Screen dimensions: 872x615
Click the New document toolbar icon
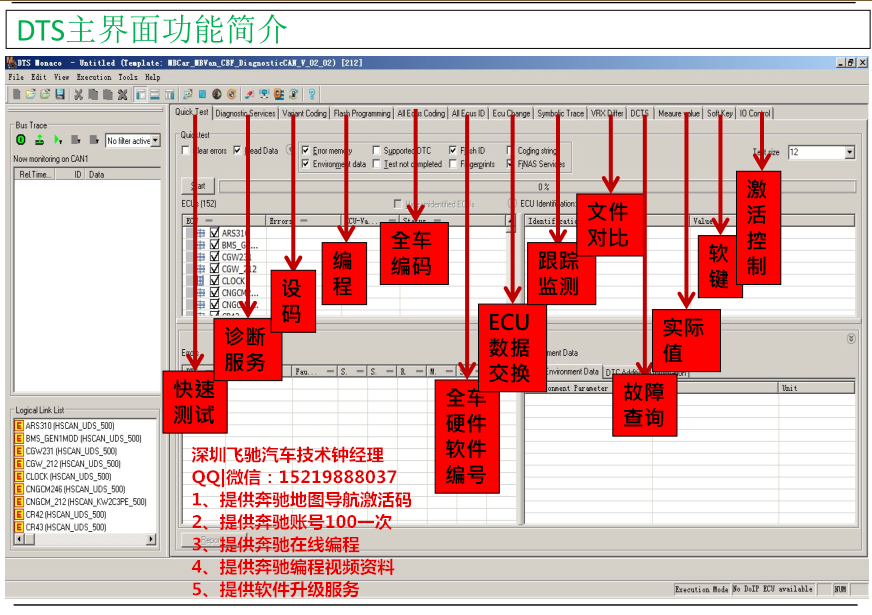pyautogui.click(x=17, y=95)
